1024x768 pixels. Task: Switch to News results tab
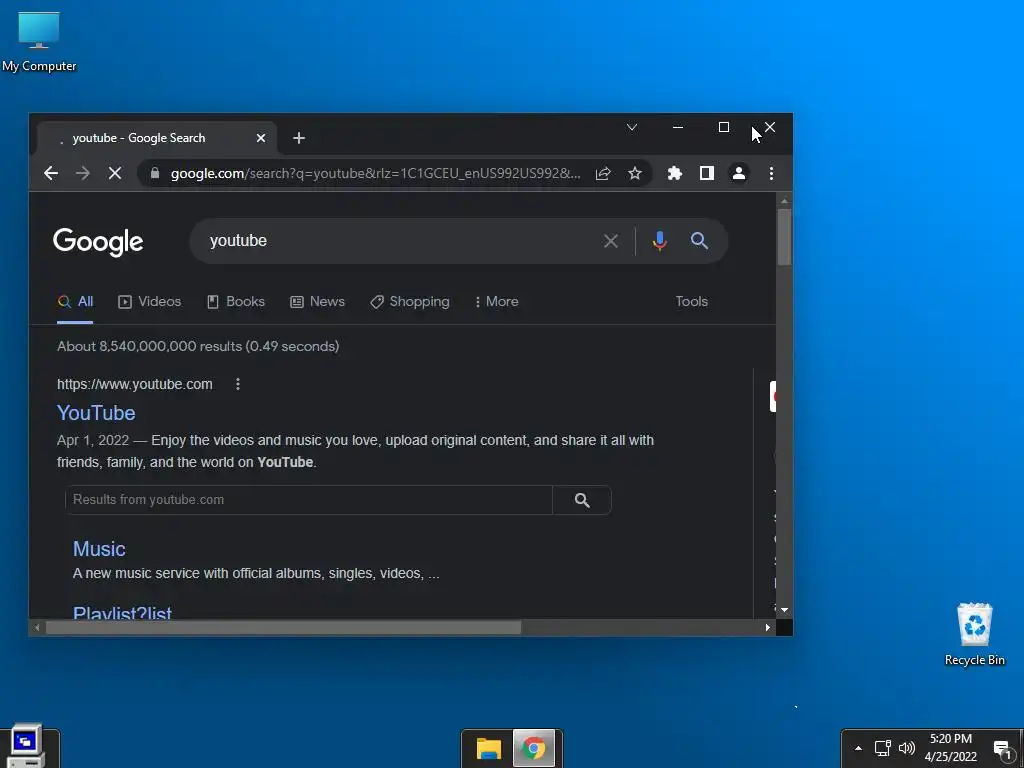(x=317, y=301)
